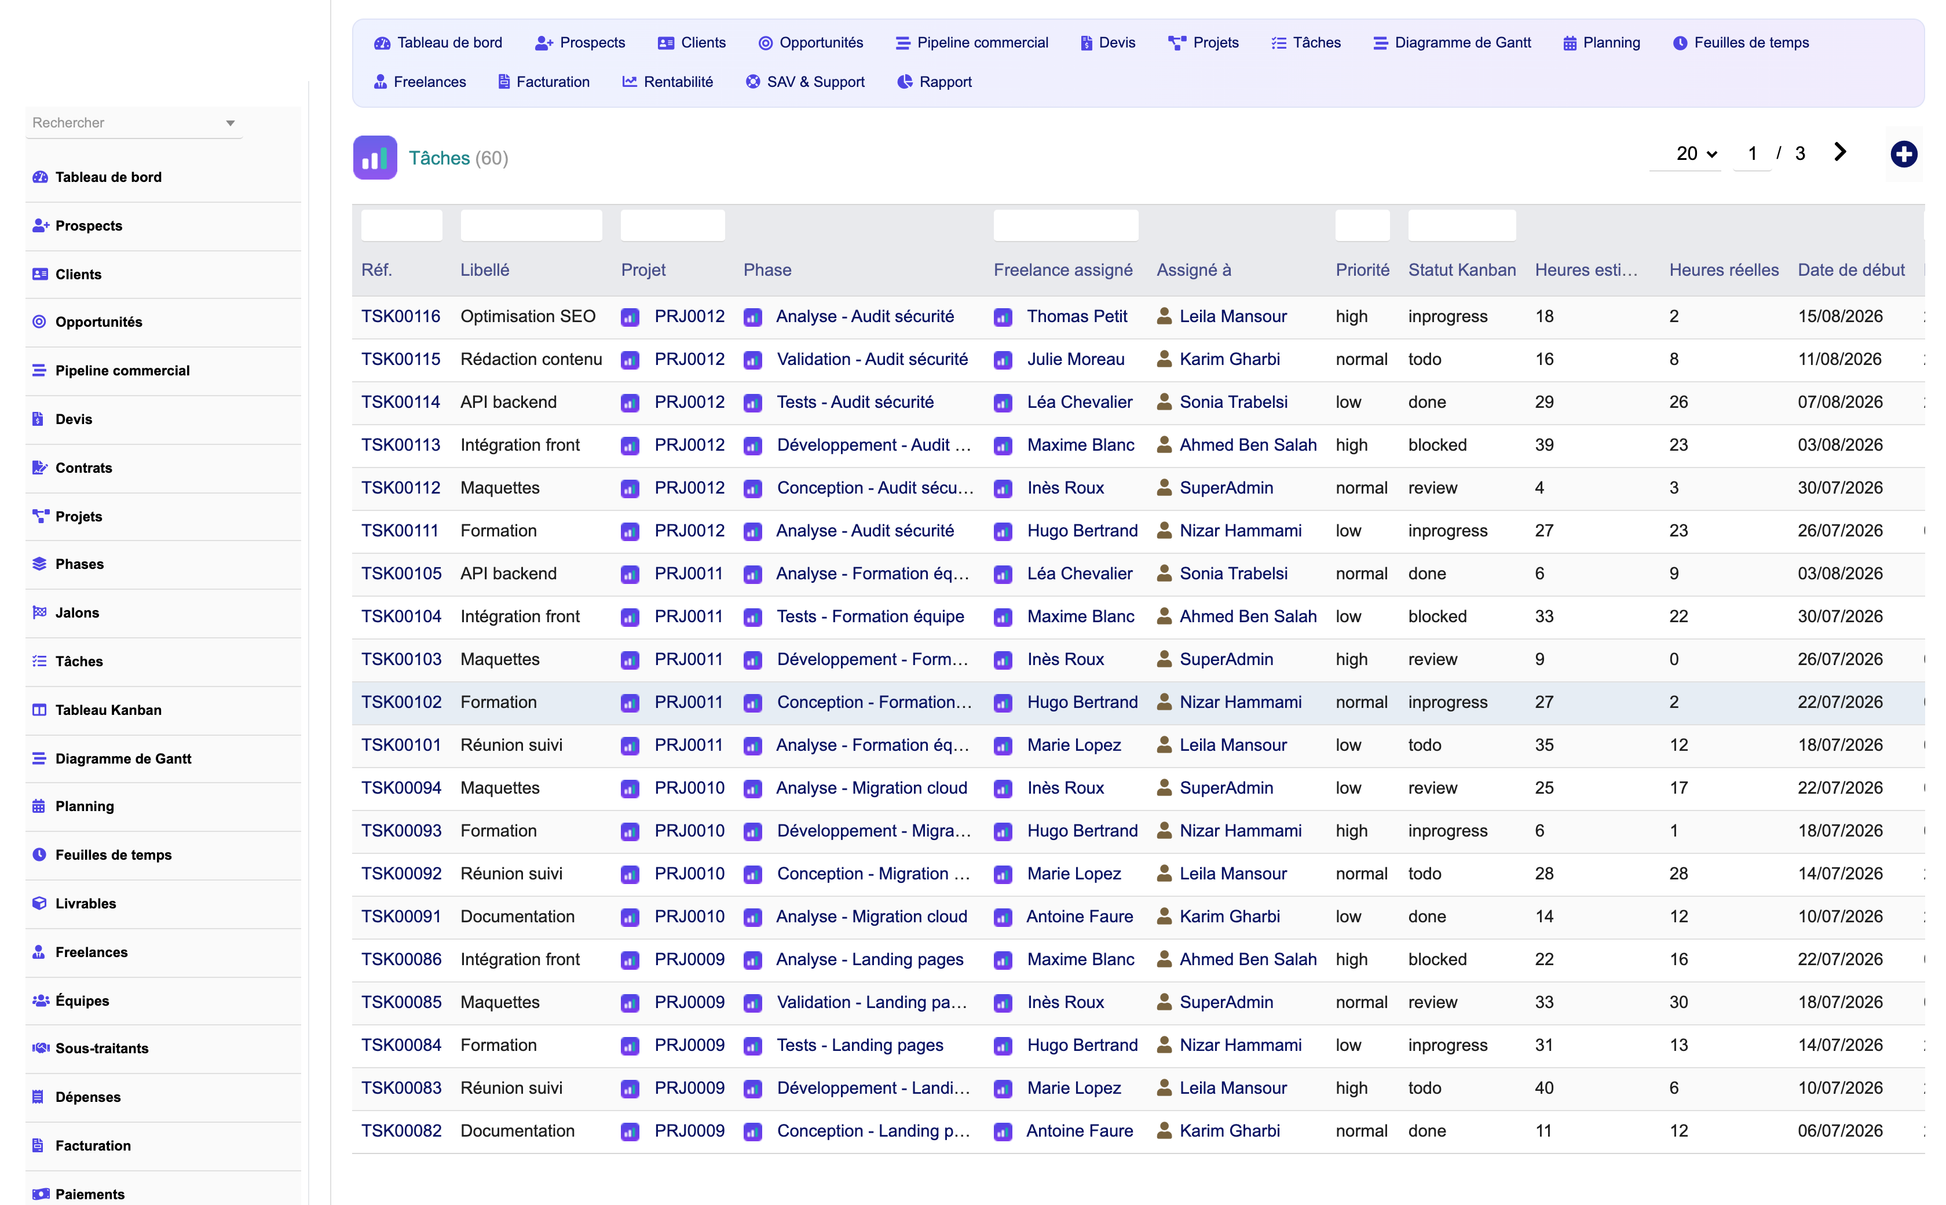Image resolution: width=1946 pixels, height=1205 pixels.
Task: Open Rapport in top navigation
Action: 934,82
